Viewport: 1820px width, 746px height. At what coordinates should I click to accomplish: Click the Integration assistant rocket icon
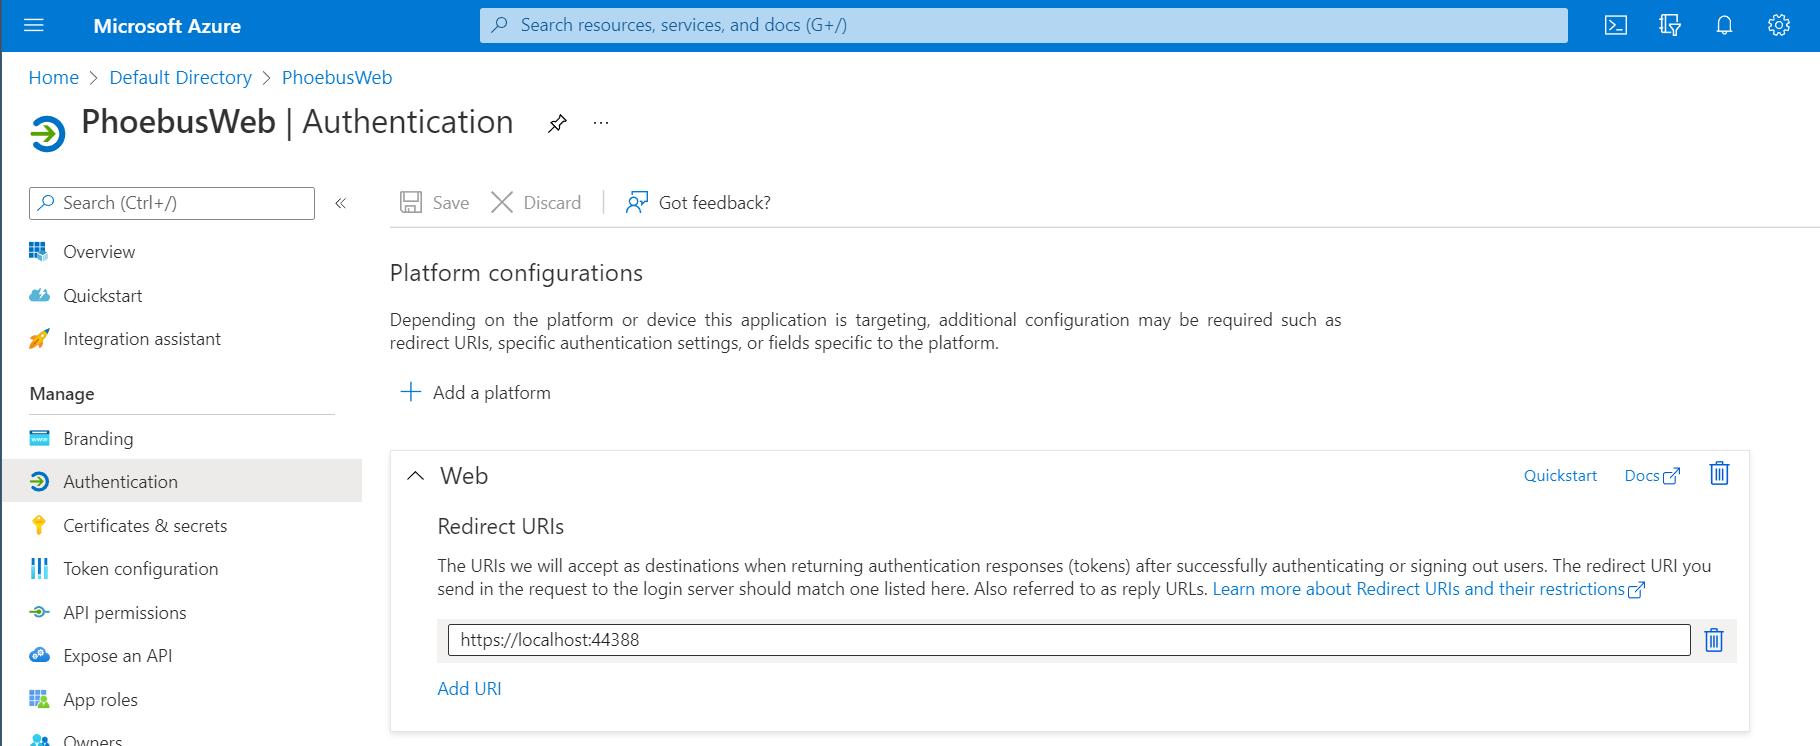pyautogui.click(x=39, y=339)
